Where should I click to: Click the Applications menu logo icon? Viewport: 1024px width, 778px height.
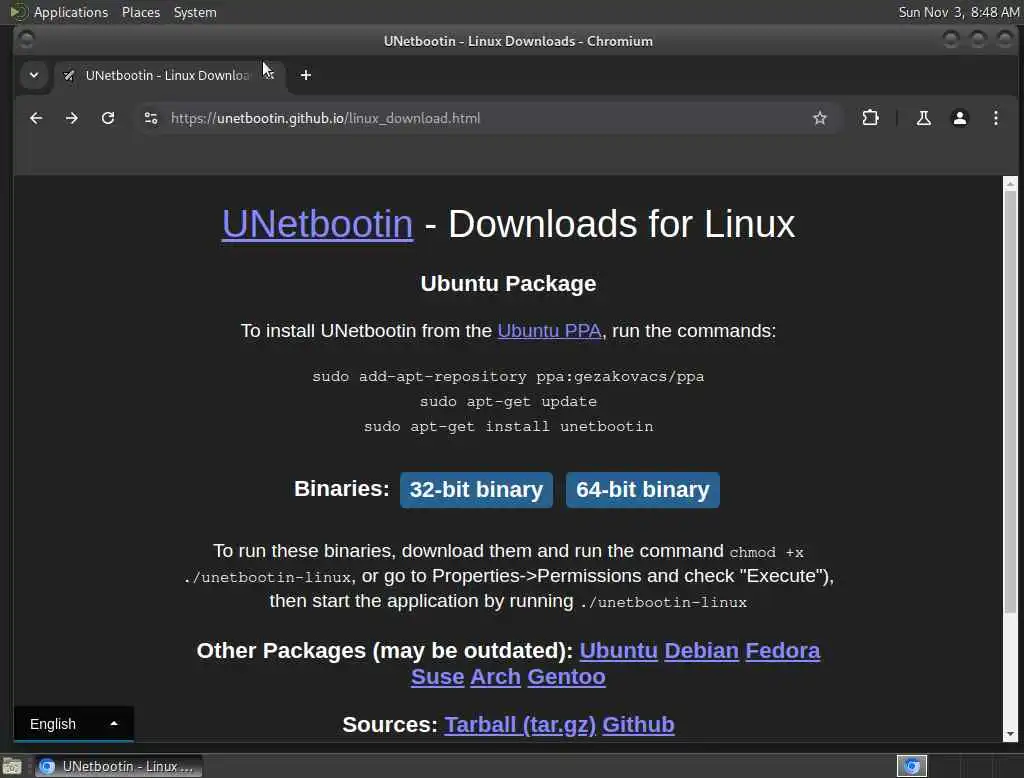click(19, 12)
